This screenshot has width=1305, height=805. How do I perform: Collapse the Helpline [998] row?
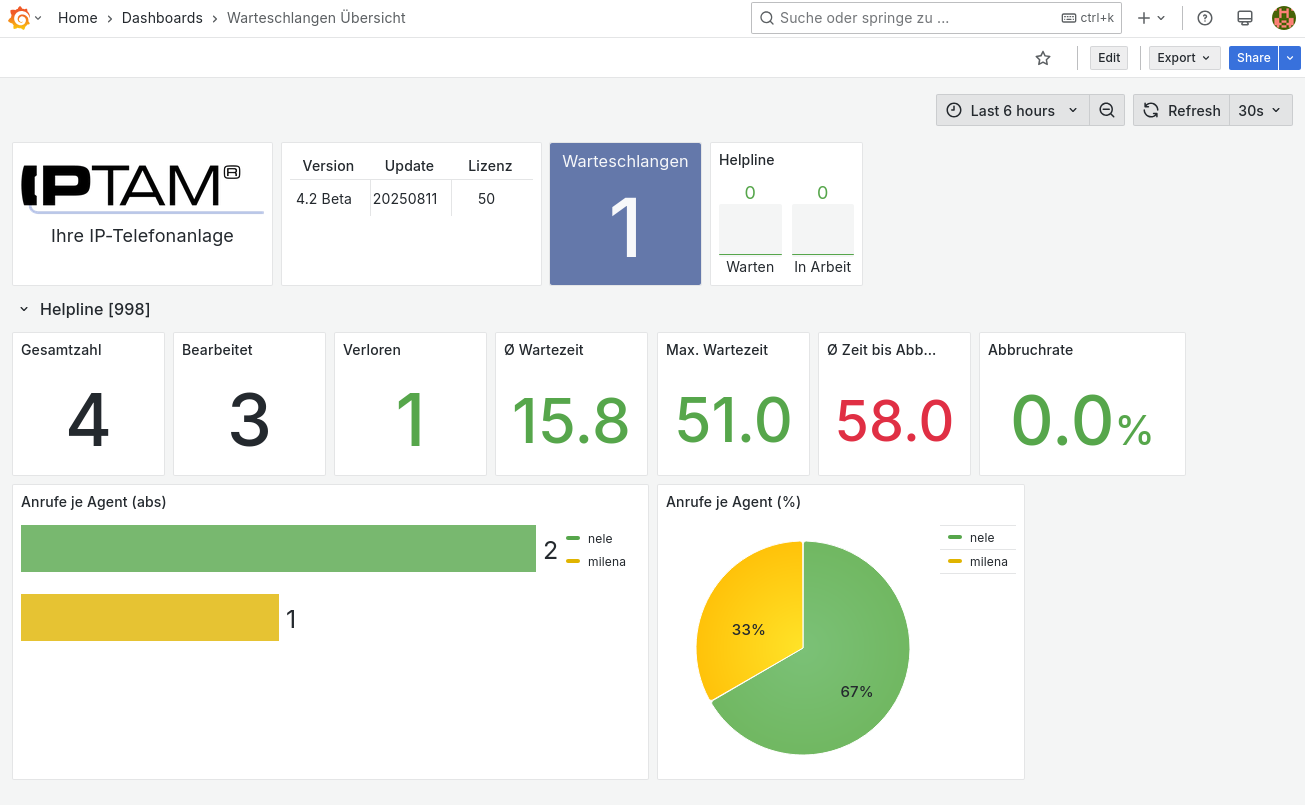pos(24,310)
